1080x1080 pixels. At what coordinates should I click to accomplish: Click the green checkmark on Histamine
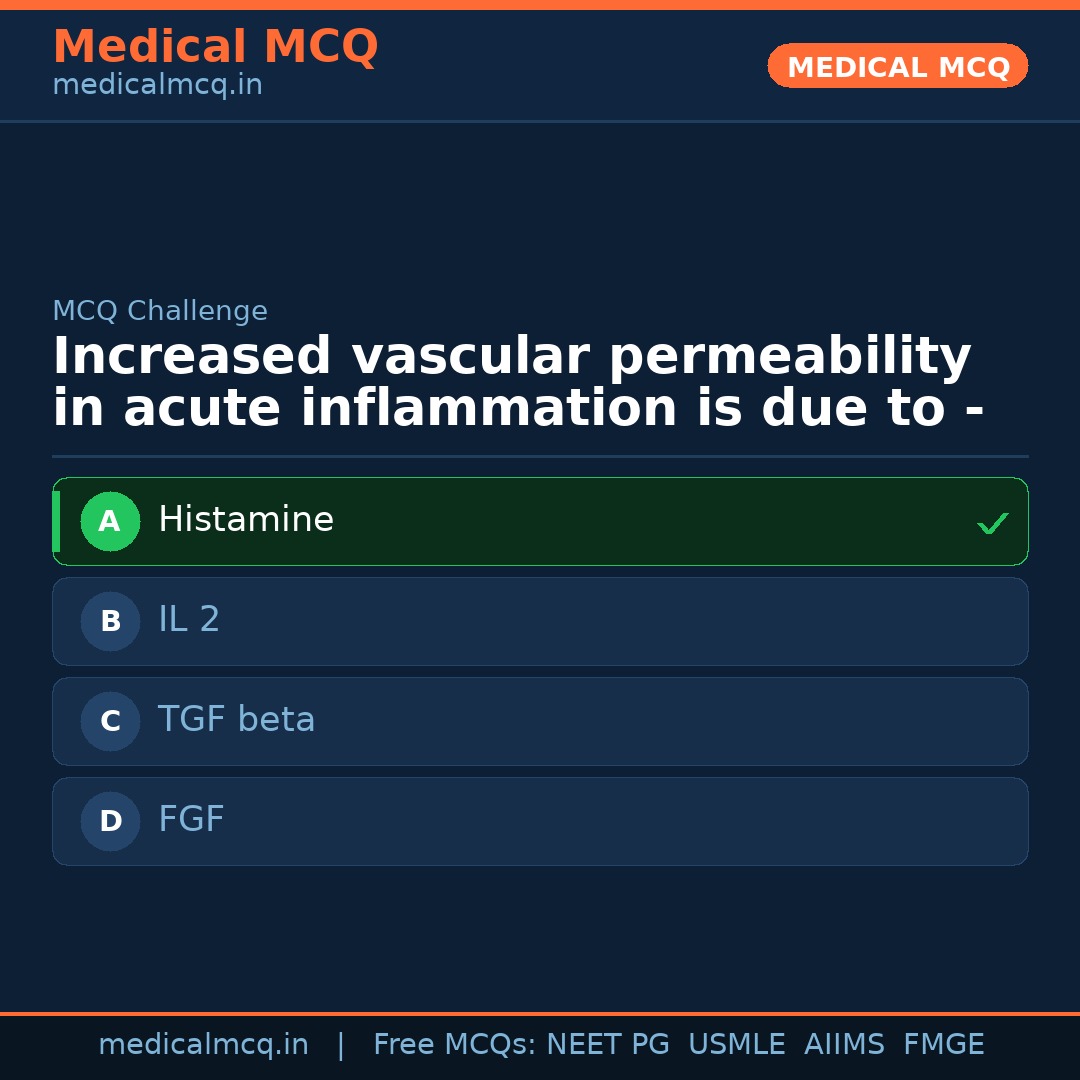point(992,523)
